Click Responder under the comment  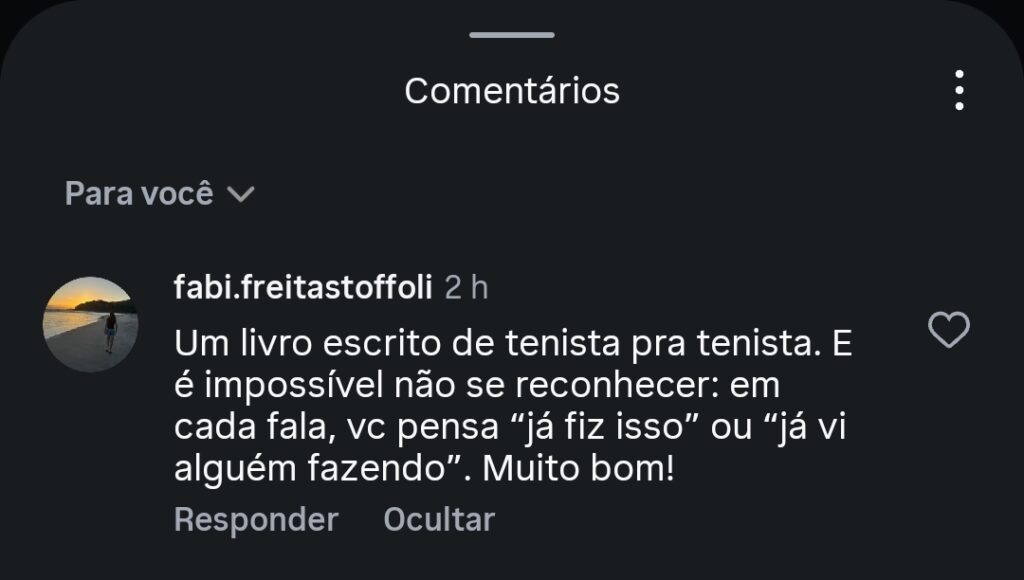[x=256, y=520]
